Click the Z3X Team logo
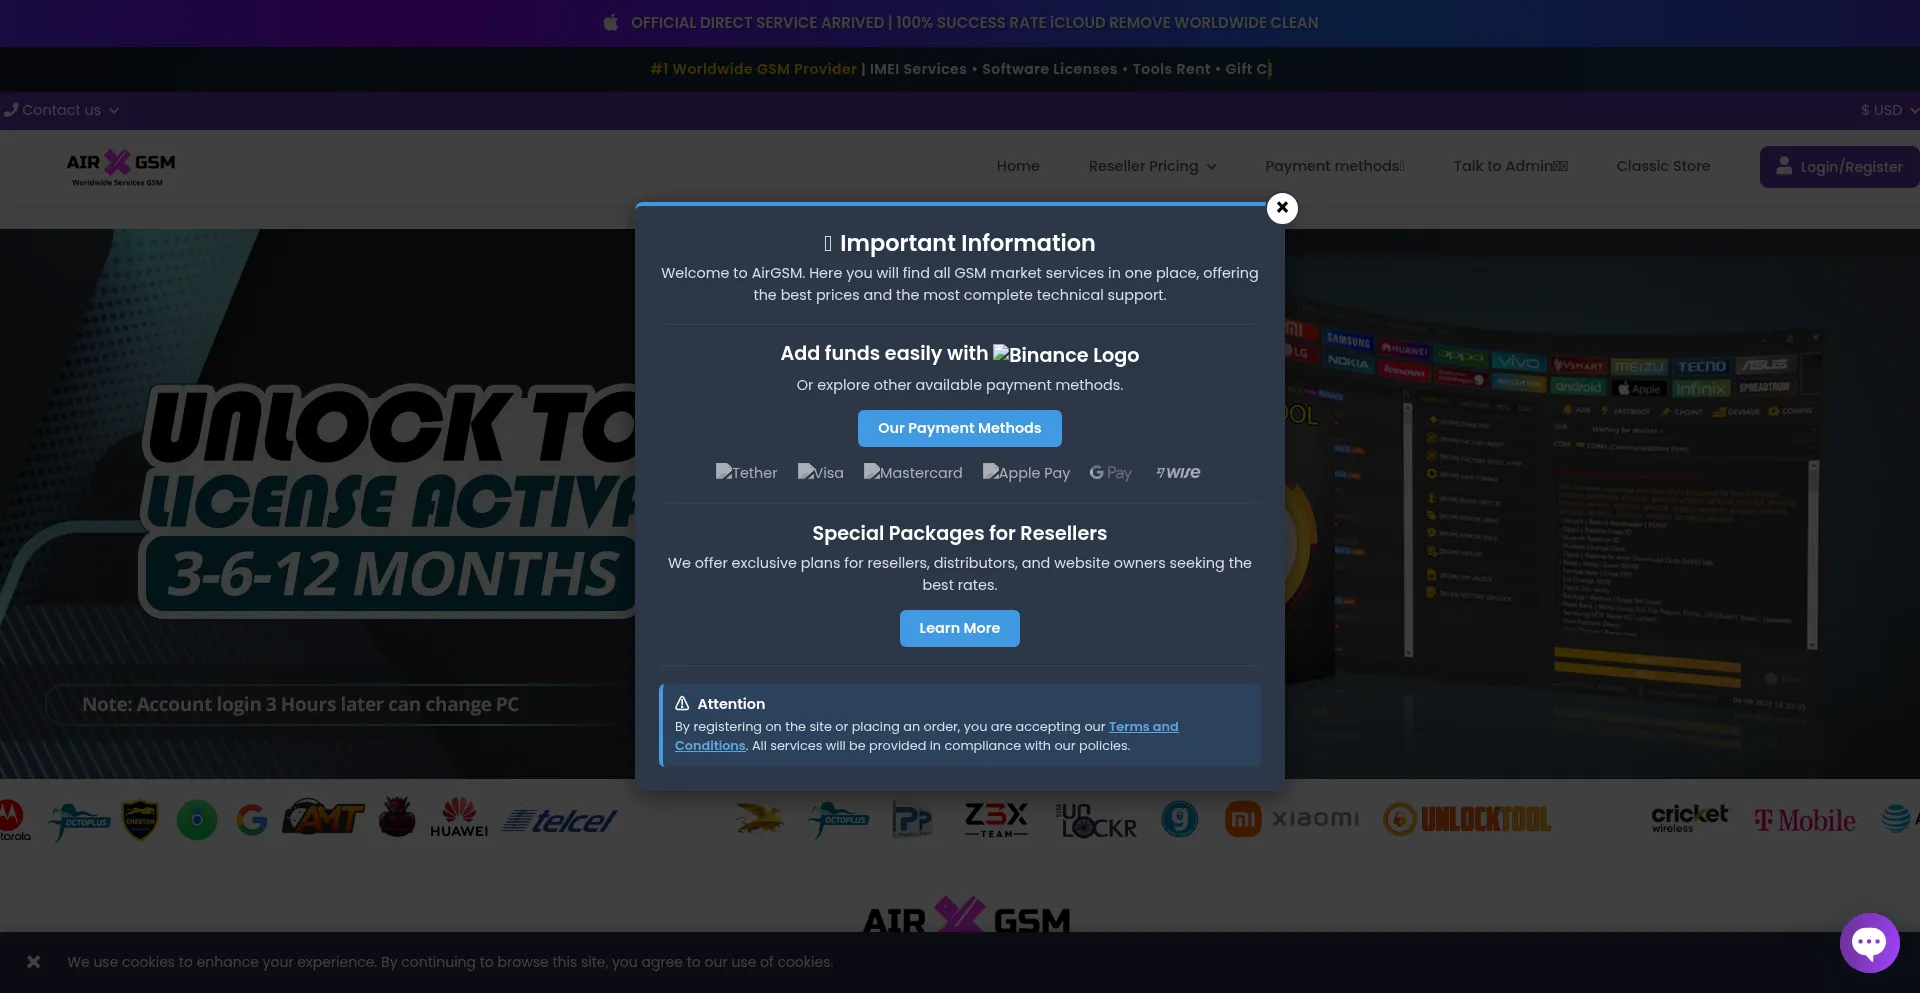 (996, 820)
